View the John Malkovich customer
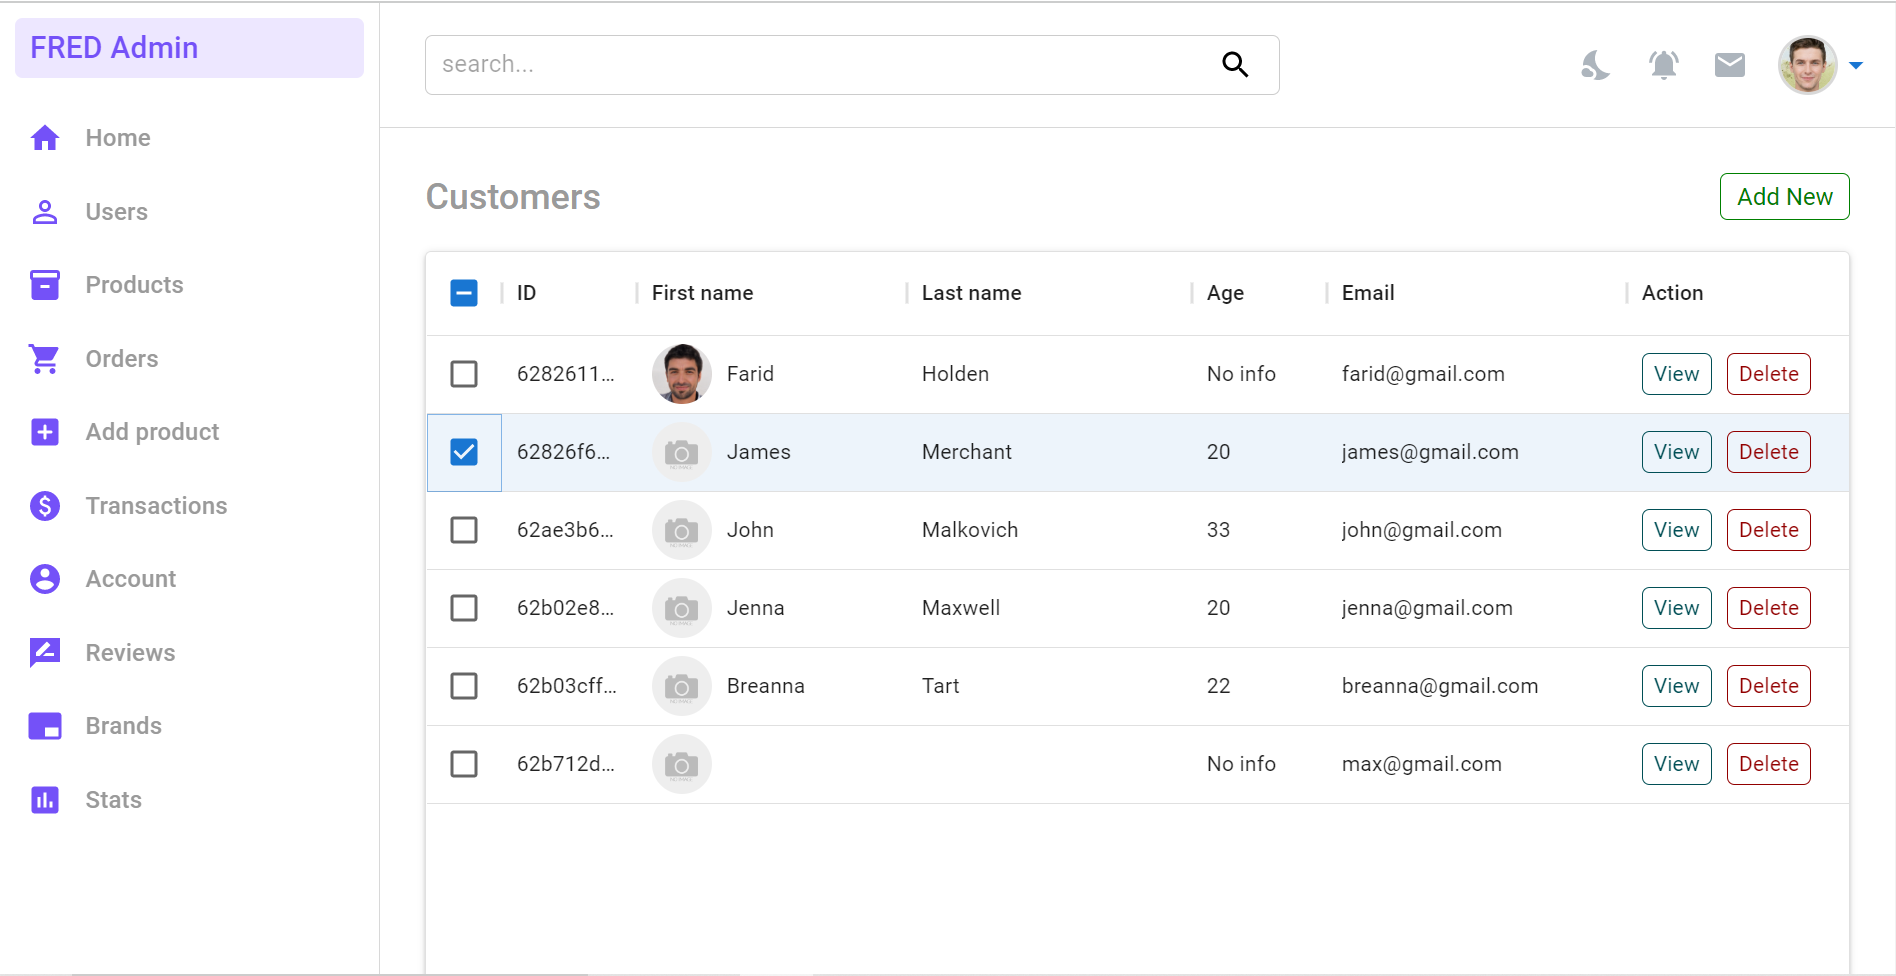 point(1677,530)
